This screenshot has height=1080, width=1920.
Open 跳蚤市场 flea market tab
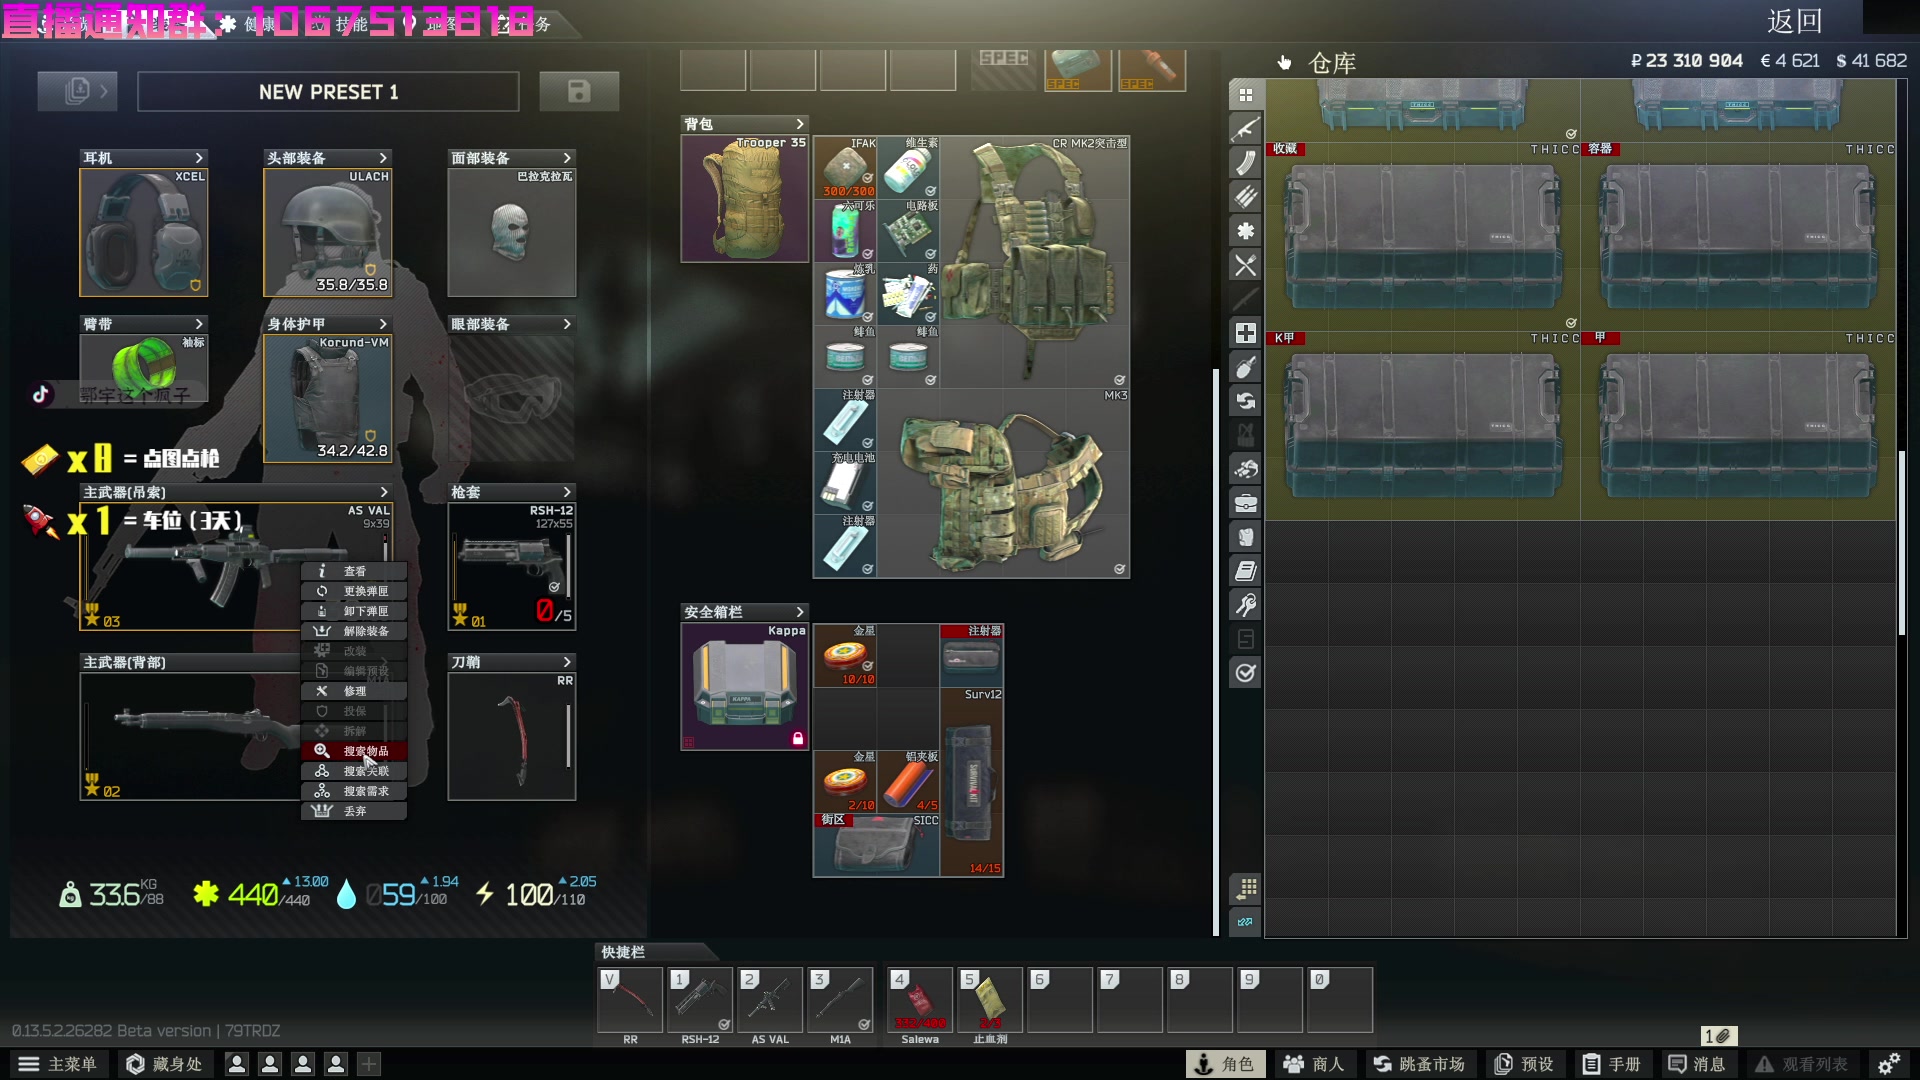[x=1419, y=1064]
